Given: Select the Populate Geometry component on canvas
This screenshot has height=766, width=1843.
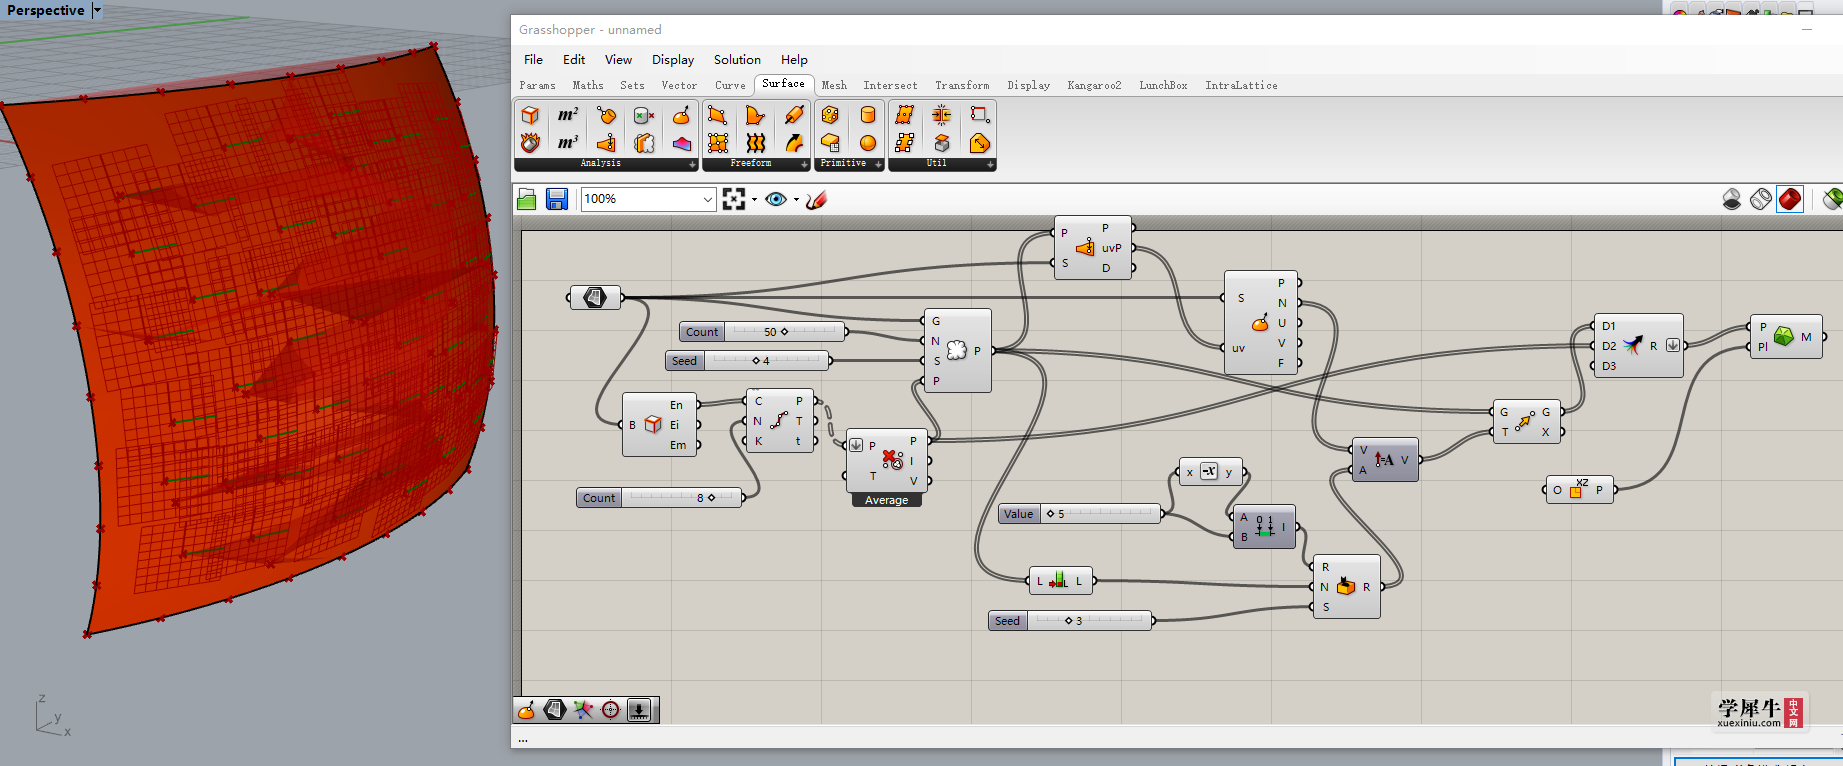Looking at the screenshot, I should tap(957, 350).
